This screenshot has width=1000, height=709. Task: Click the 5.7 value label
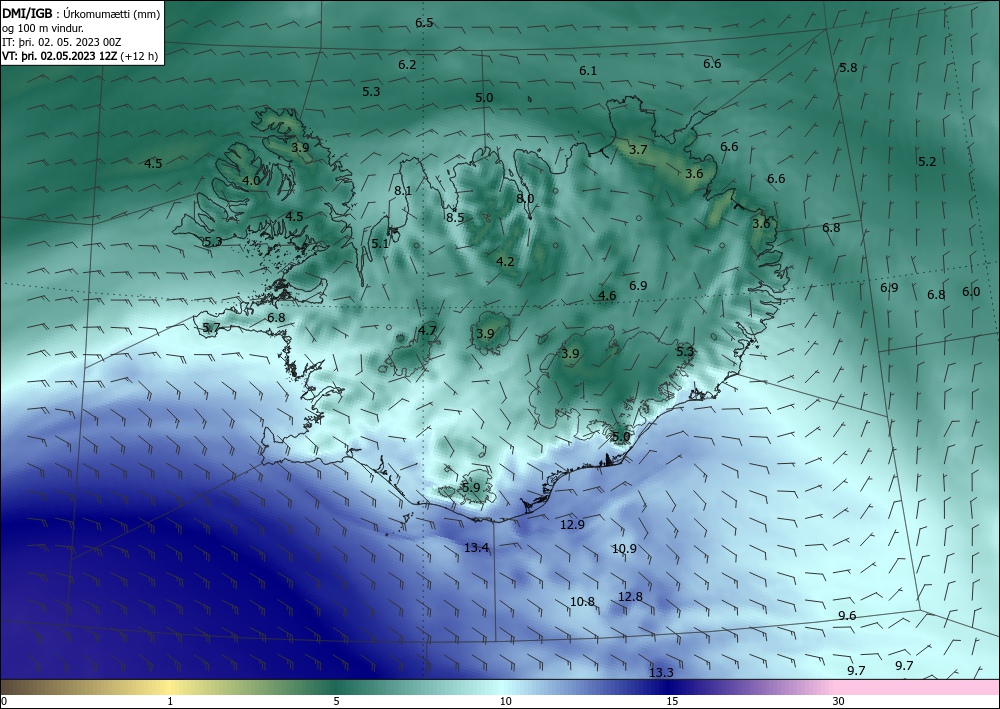coord(211,328)
